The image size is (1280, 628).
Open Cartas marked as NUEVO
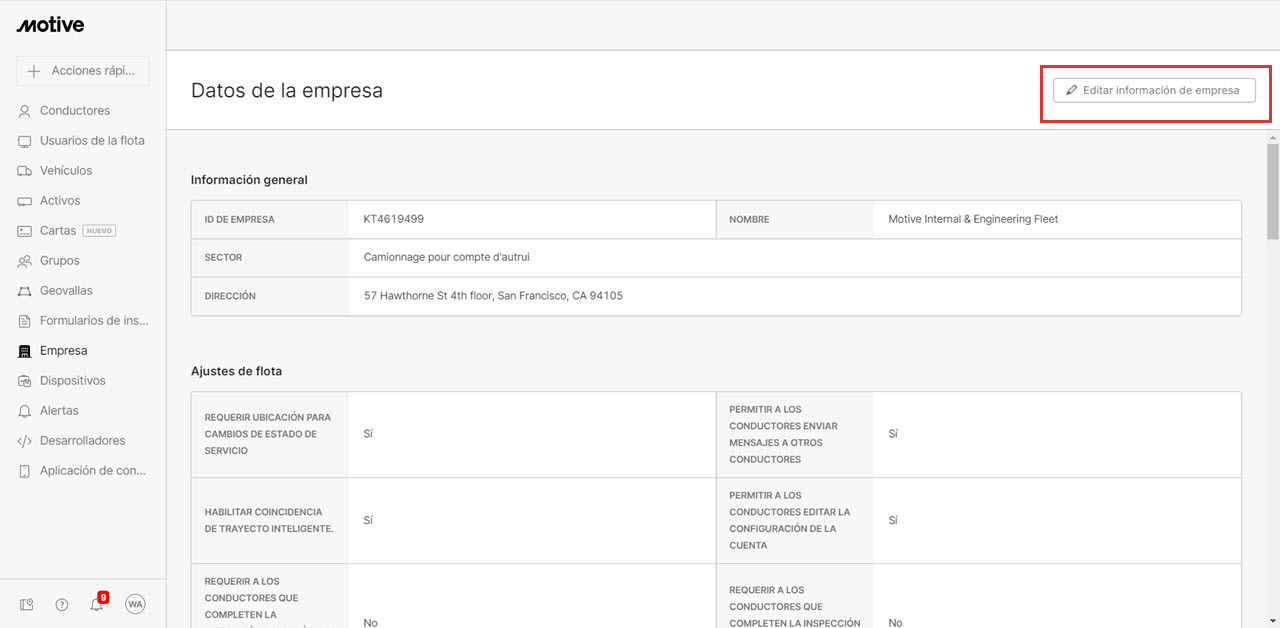(x=58, y=231)
